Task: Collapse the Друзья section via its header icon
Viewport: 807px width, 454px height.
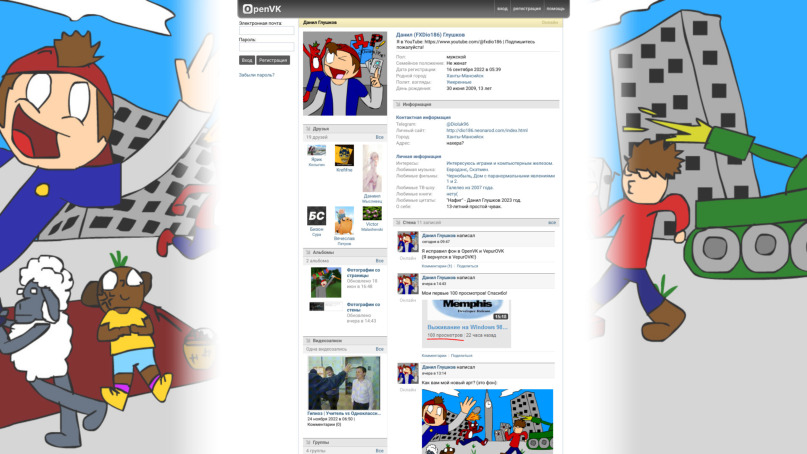Action: [x=308, y=129]
